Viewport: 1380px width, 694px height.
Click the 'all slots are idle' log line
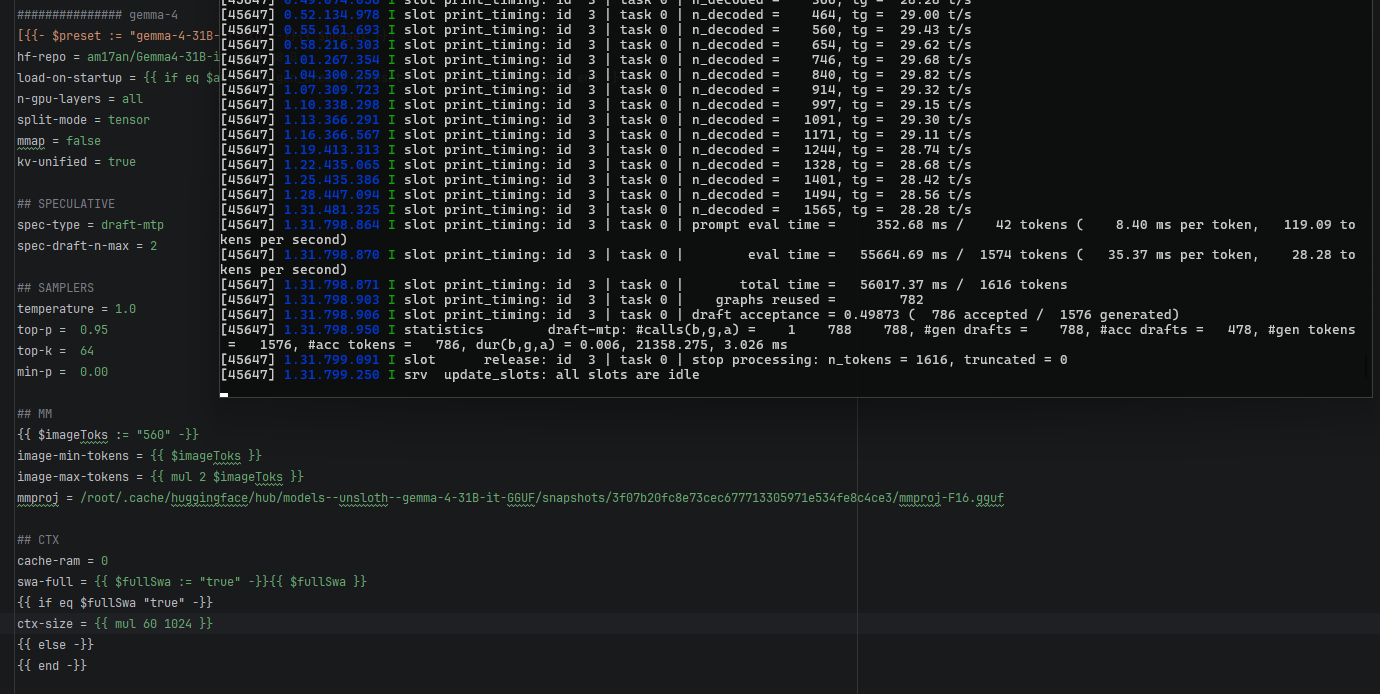tap(460, 374)
